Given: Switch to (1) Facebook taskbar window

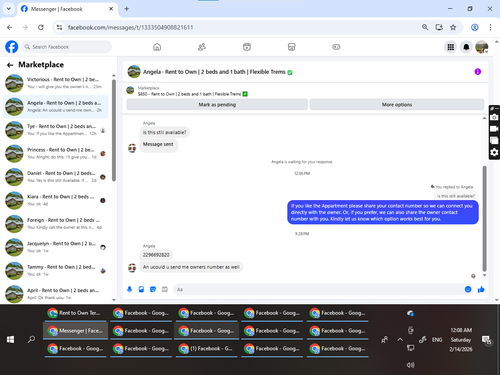Looking at the screenshot, I should (x=207, y=349).
